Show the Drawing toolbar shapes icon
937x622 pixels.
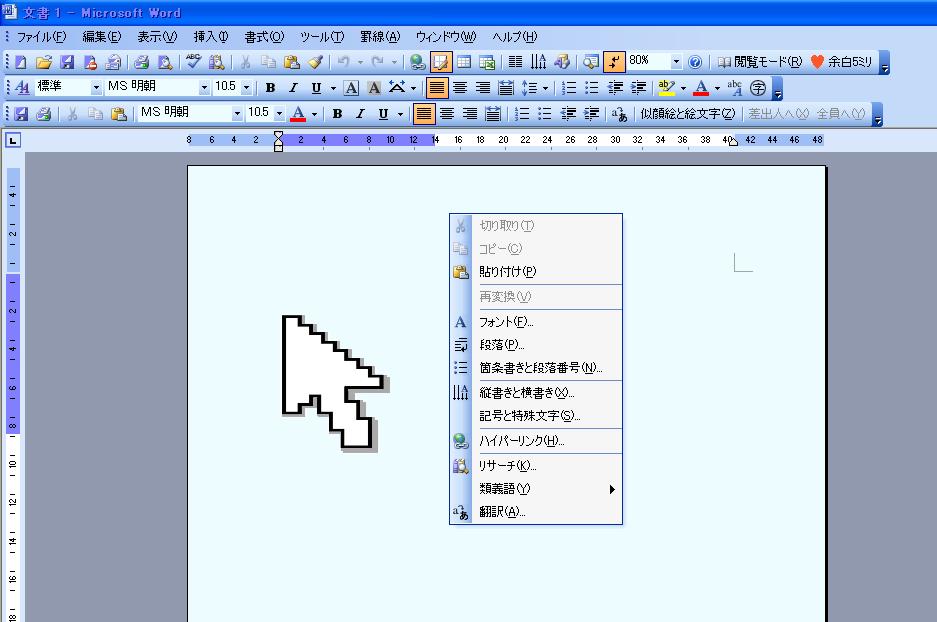pyautogui.click(x=562, y=62)
